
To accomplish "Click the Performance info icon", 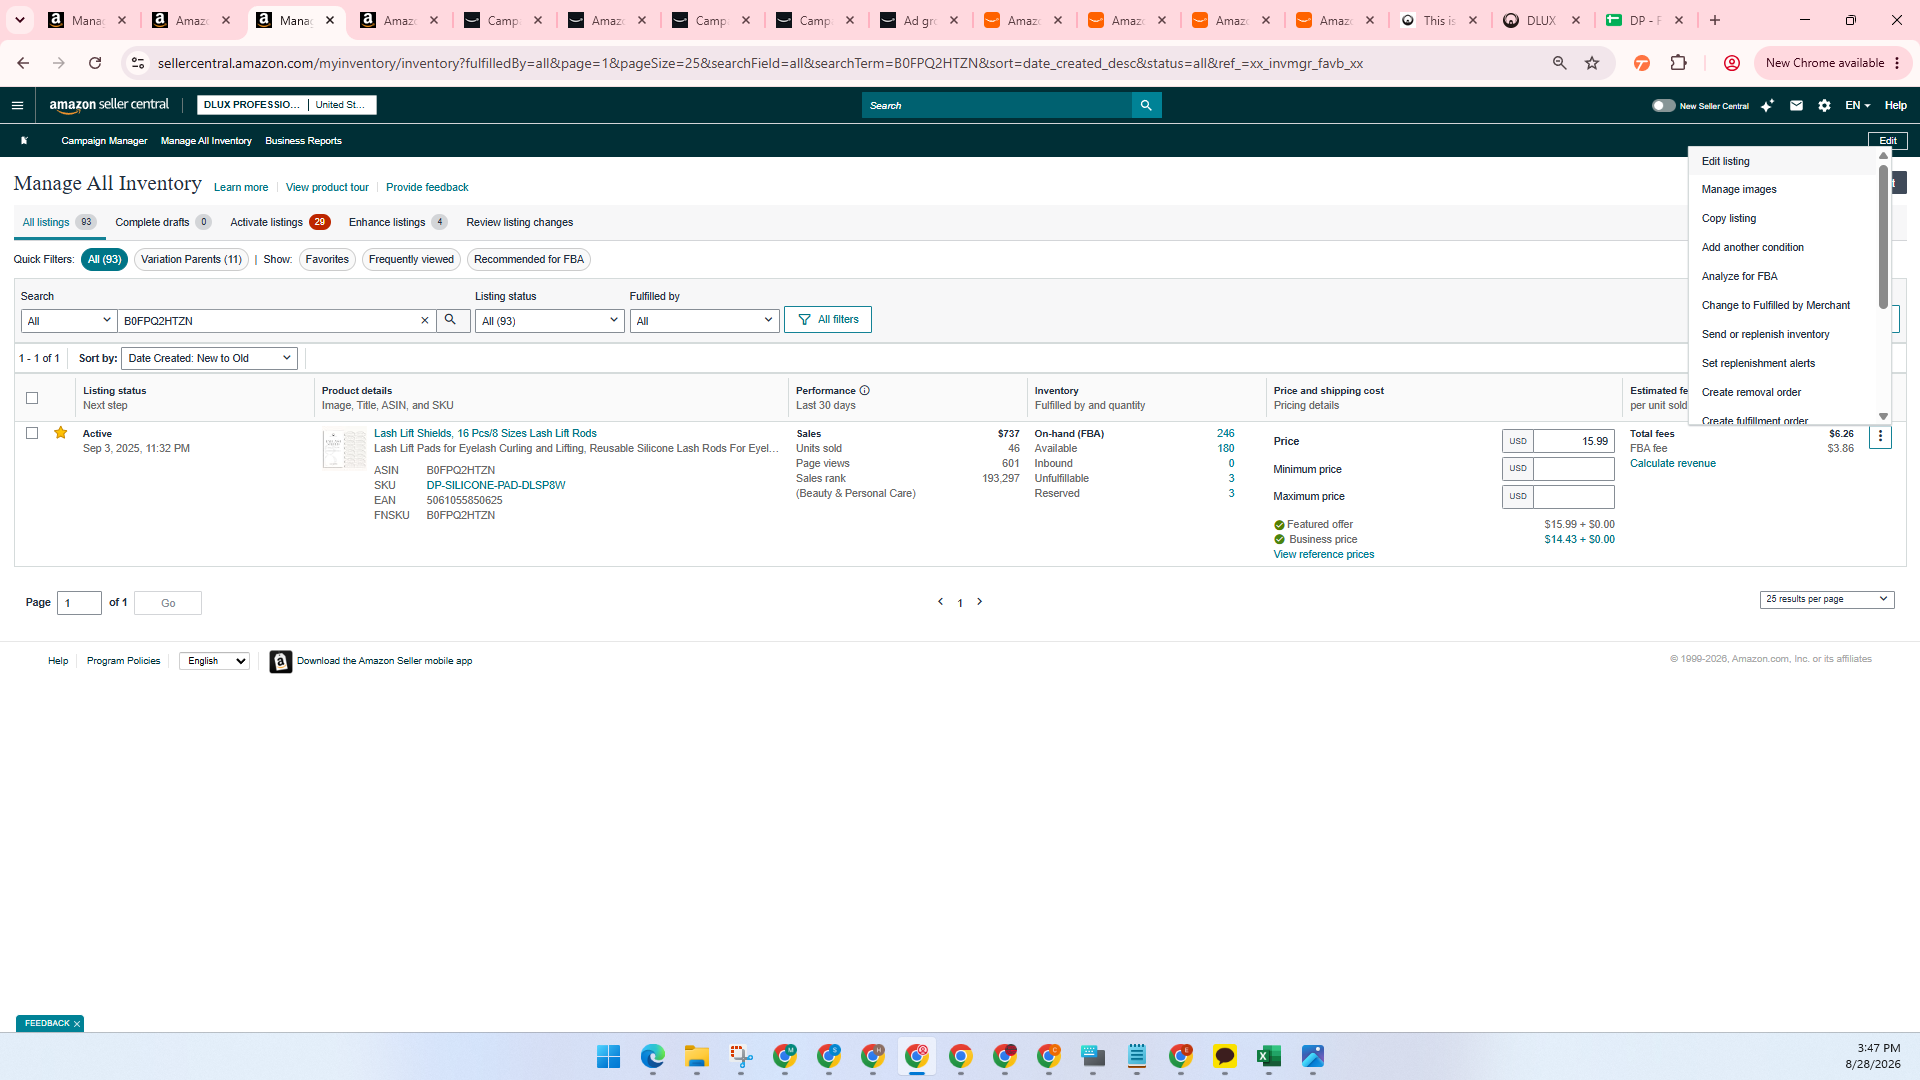I will (865, 391).
